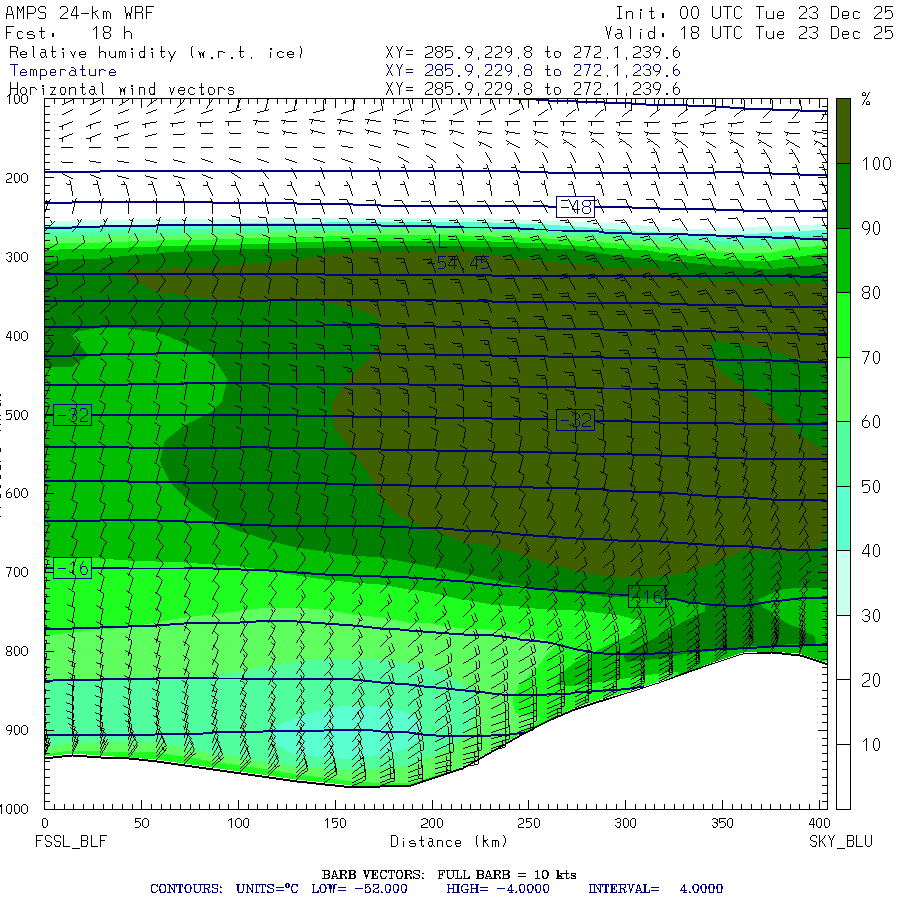900x900 pixels.
Task: Click the colorbar segment between 40 and 50
Action: tap(843, 518)
